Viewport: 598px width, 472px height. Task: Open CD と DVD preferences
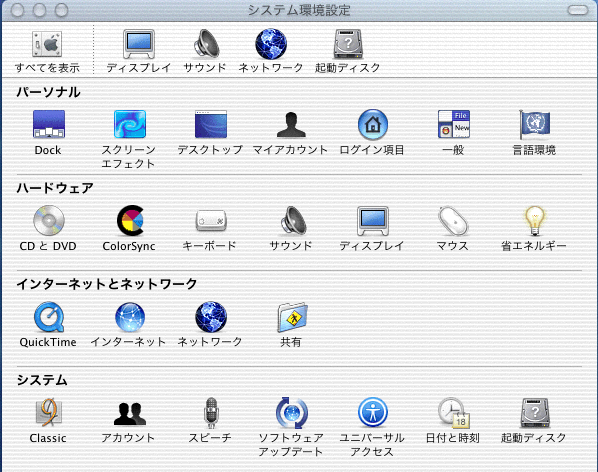pyautogui.click(x=49, y=220)
